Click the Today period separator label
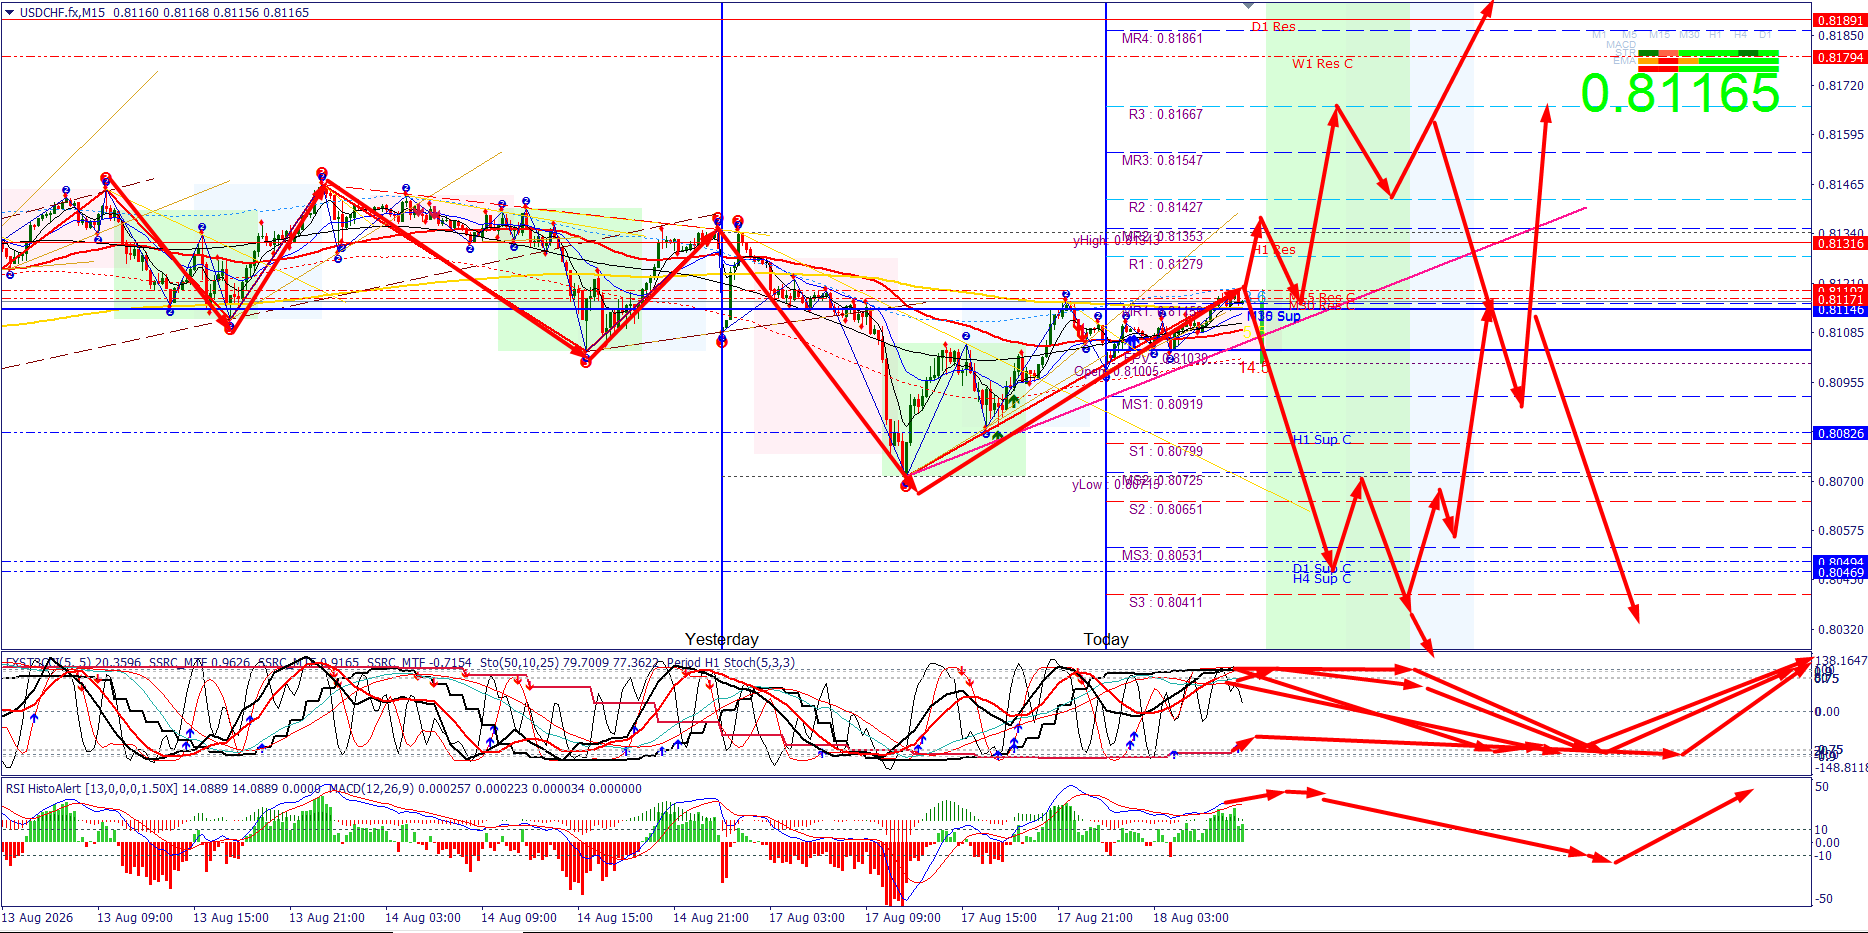The width and height of the screenshot is (1868, 933). click(1106, 639)
